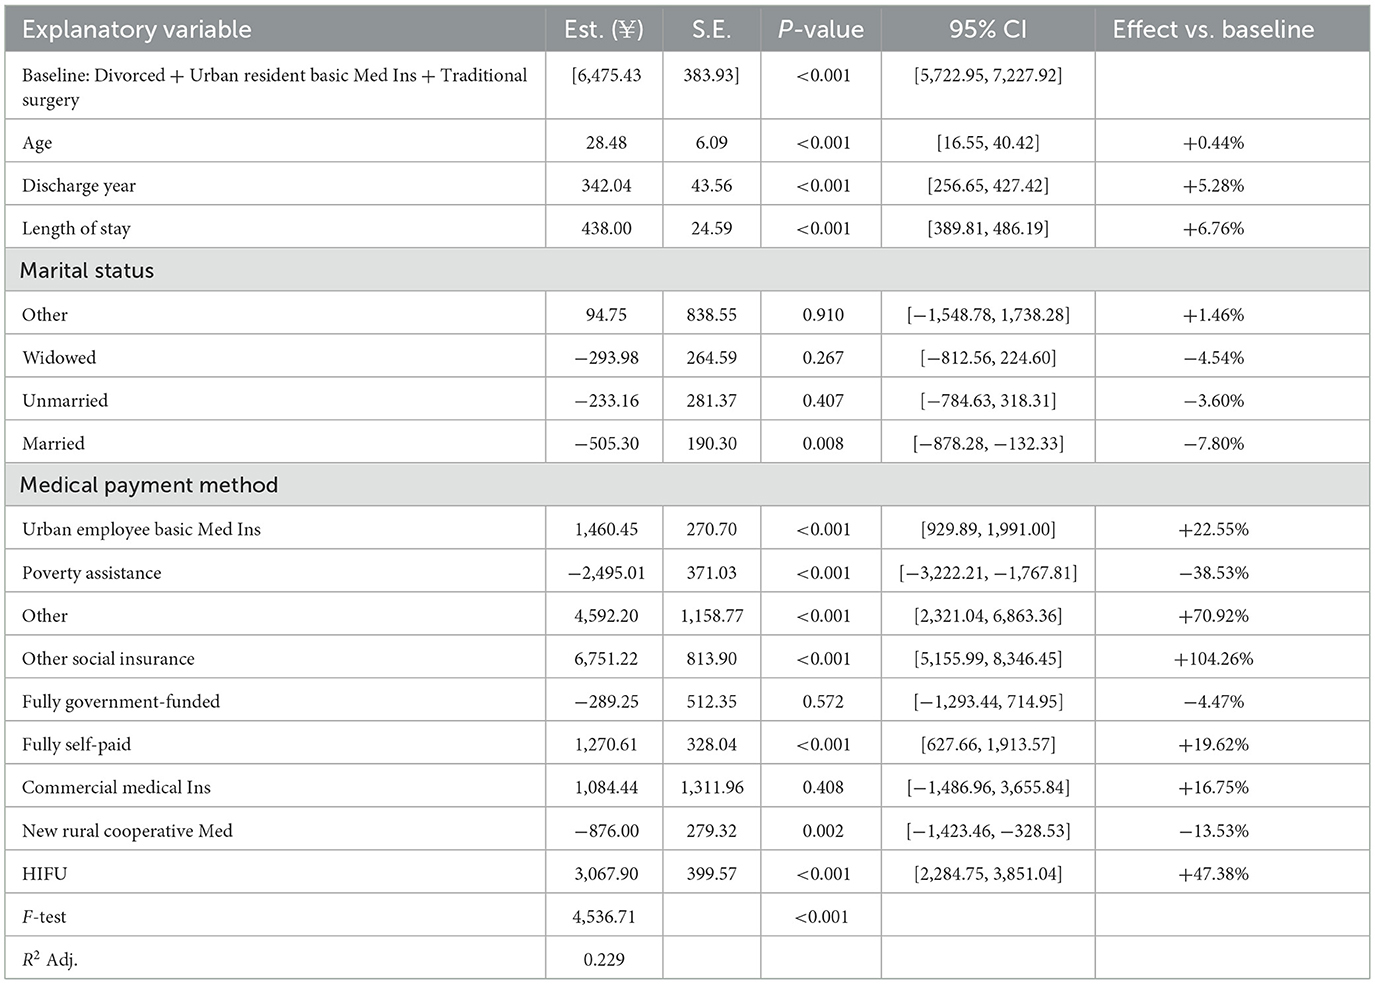1375x984 pixels.
Task: Click the adjusted R² value 0.229
Action: point(604,960)
